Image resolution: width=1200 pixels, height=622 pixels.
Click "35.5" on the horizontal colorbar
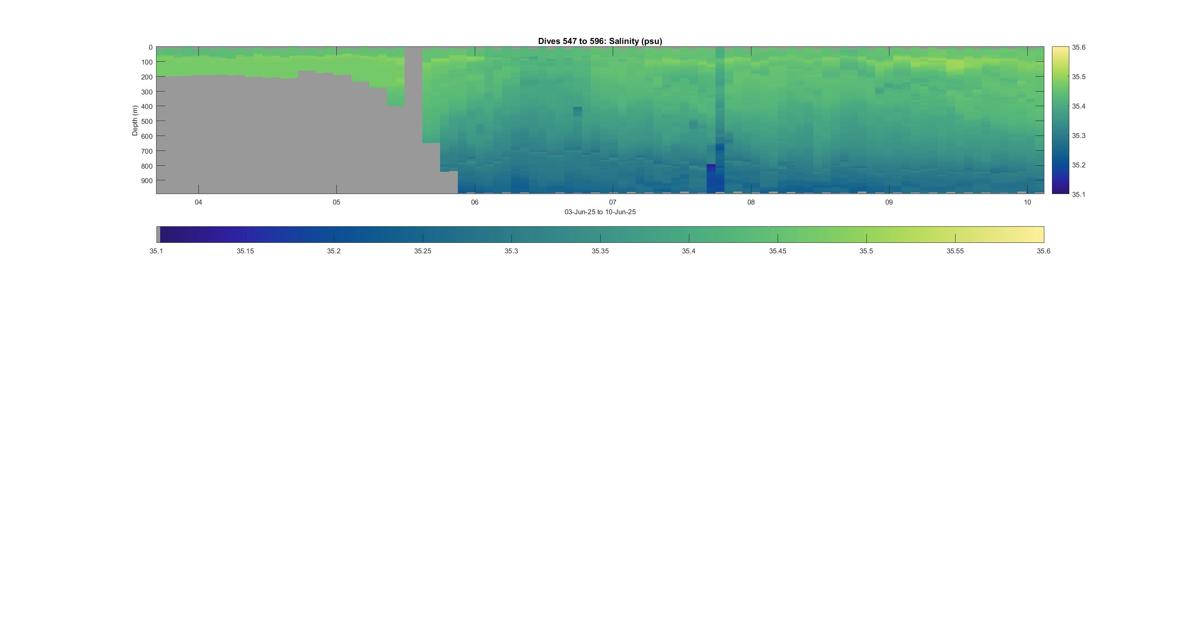click(866, 251)
